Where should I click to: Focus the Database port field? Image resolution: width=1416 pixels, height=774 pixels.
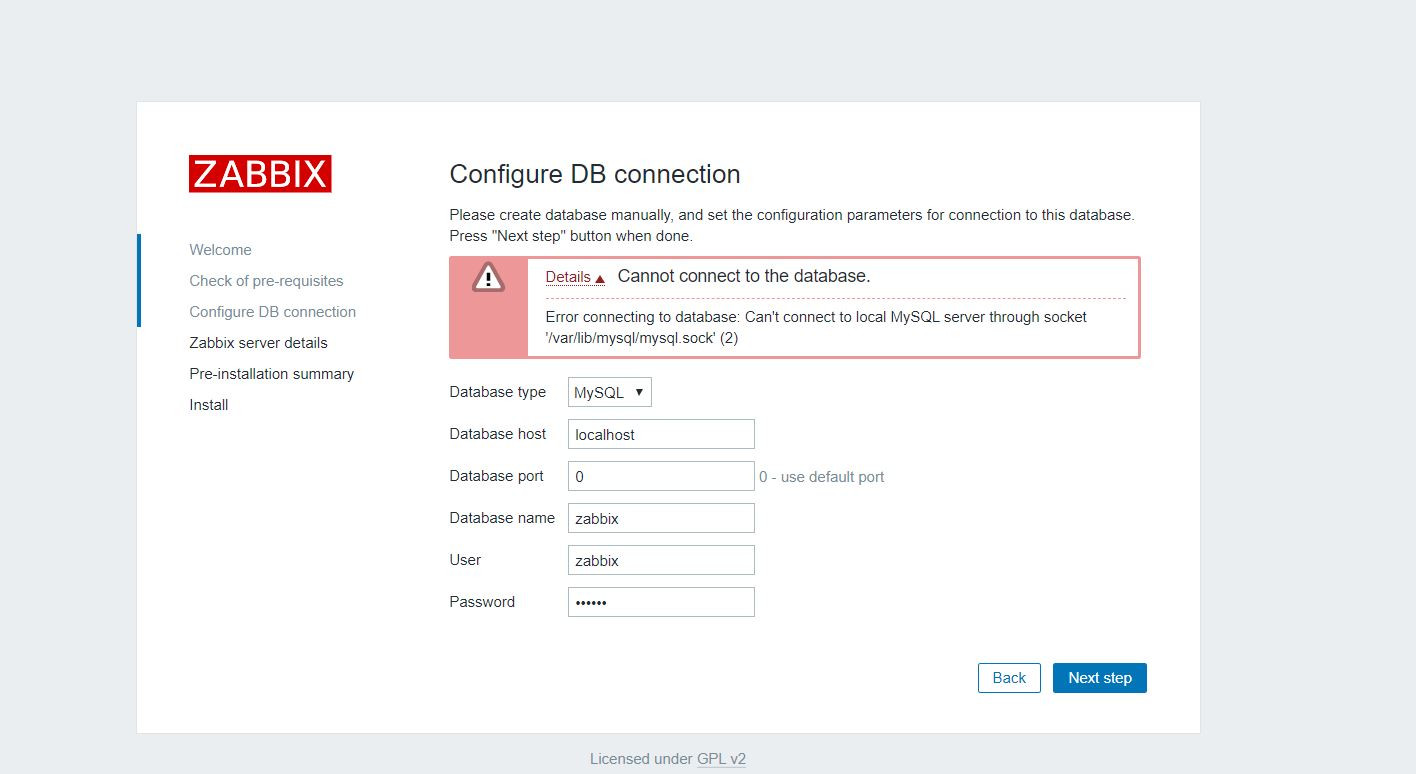661,476
